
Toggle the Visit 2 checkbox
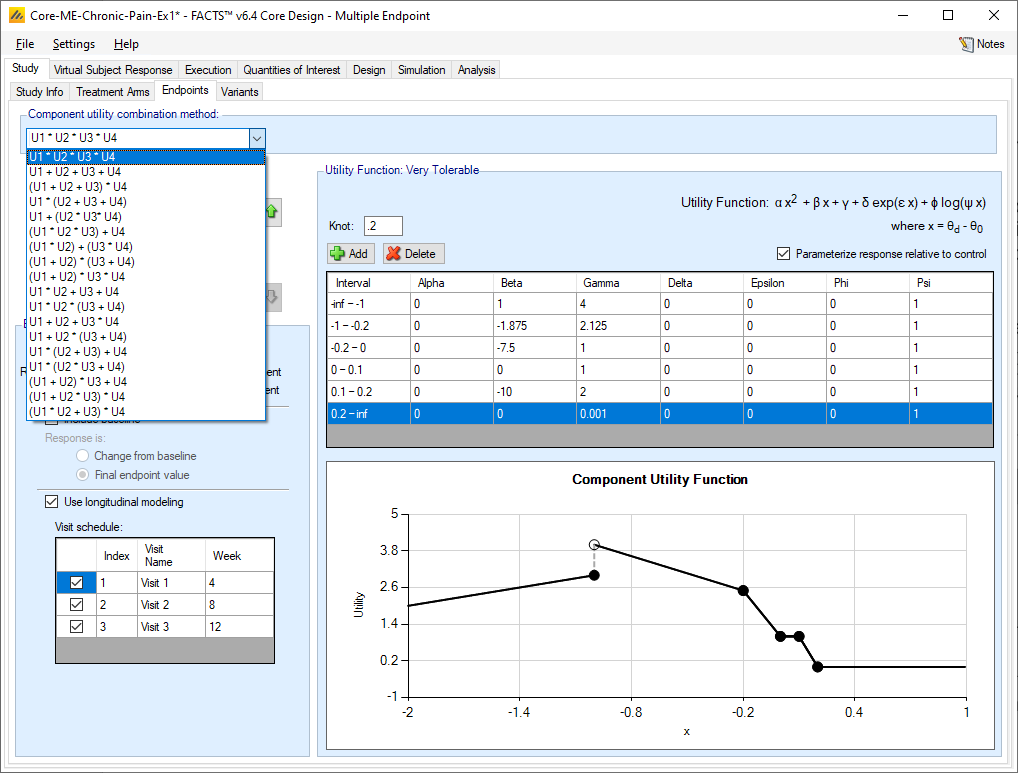[x=76, y=605]
